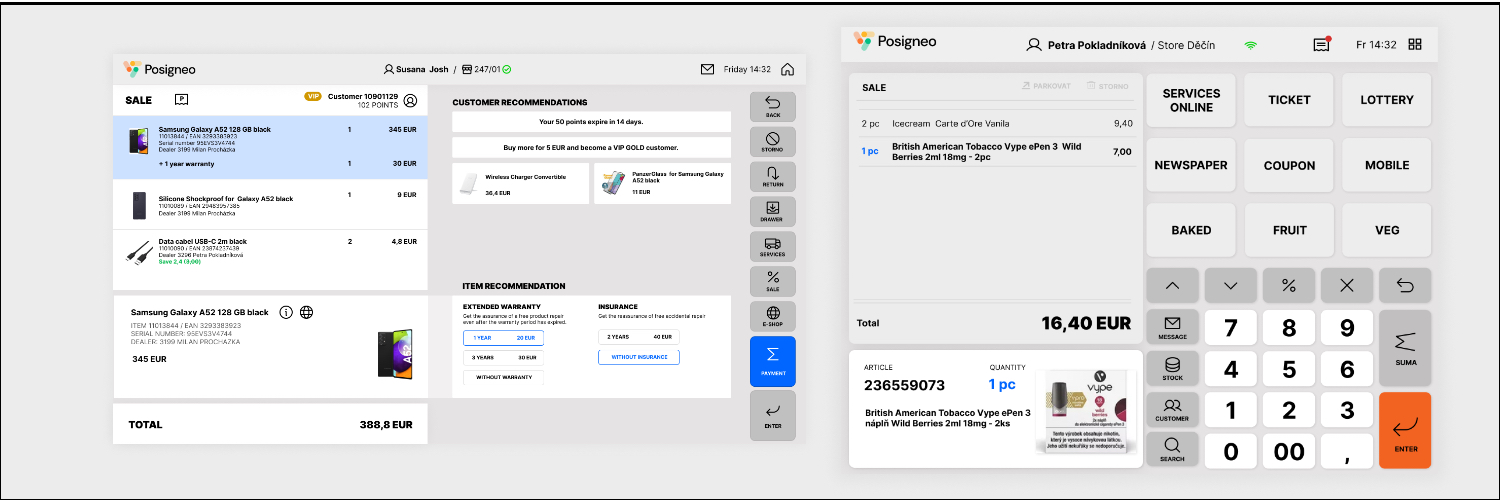
Task: Select the 3 YEARS 30 EUR warranty option
Action: coord(503,357)
